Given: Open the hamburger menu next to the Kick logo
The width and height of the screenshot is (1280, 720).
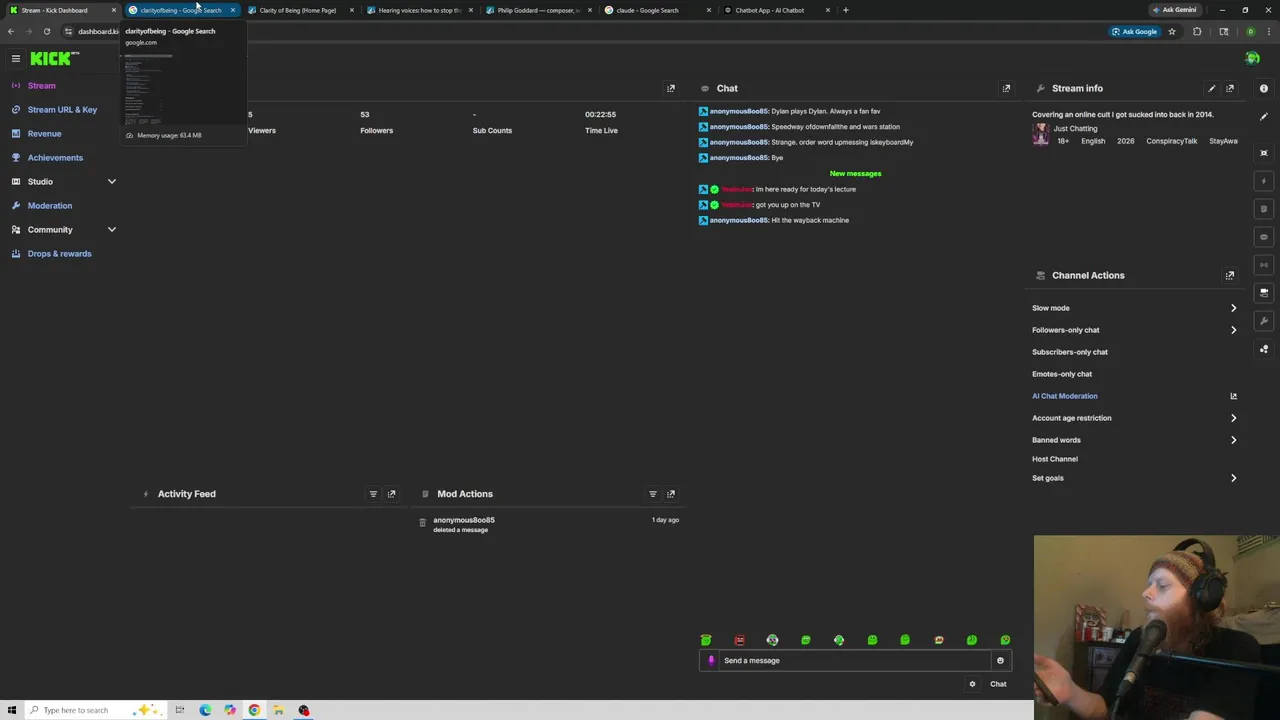Looking at the screenshot, I should (16, 59).
